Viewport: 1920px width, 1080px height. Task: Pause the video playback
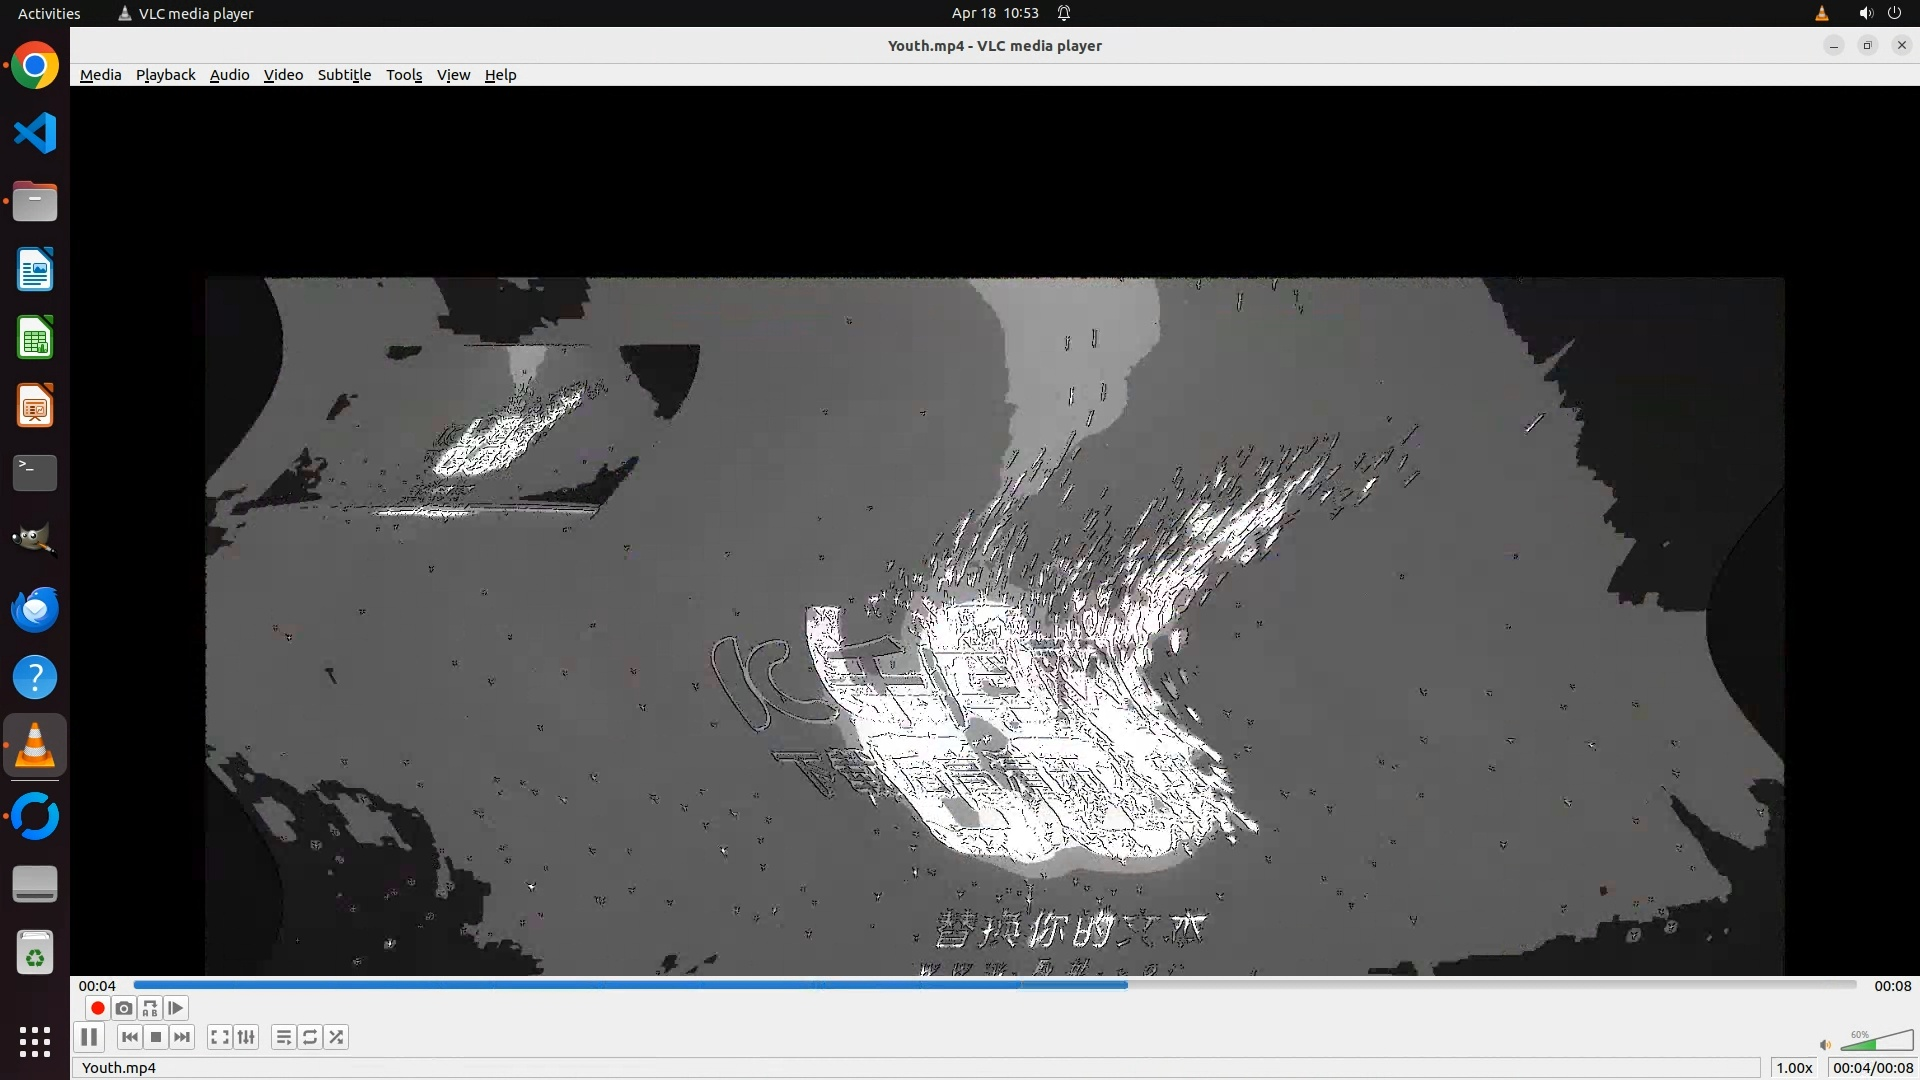pyautogui.click(x=89, y=1037)
